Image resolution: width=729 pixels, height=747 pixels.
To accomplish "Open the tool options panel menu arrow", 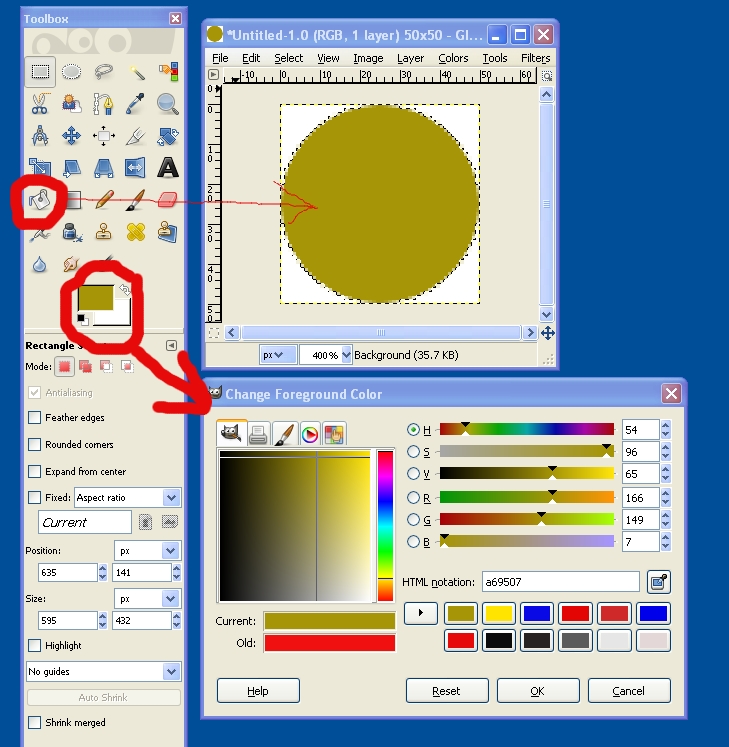I will 172,345.
